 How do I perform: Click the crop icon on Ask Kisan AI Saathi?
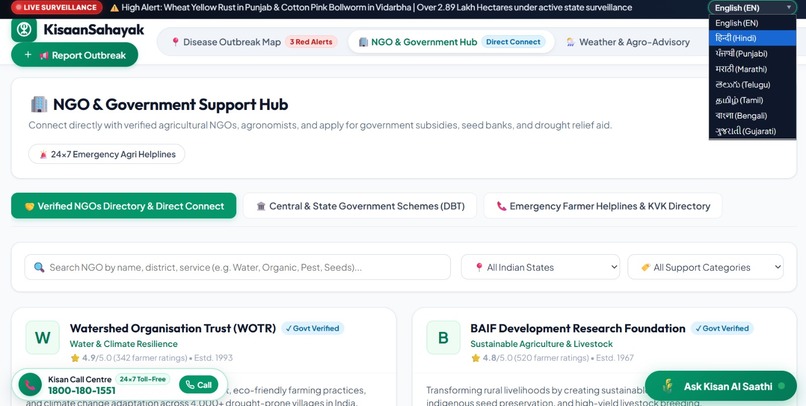click(668, 386)
